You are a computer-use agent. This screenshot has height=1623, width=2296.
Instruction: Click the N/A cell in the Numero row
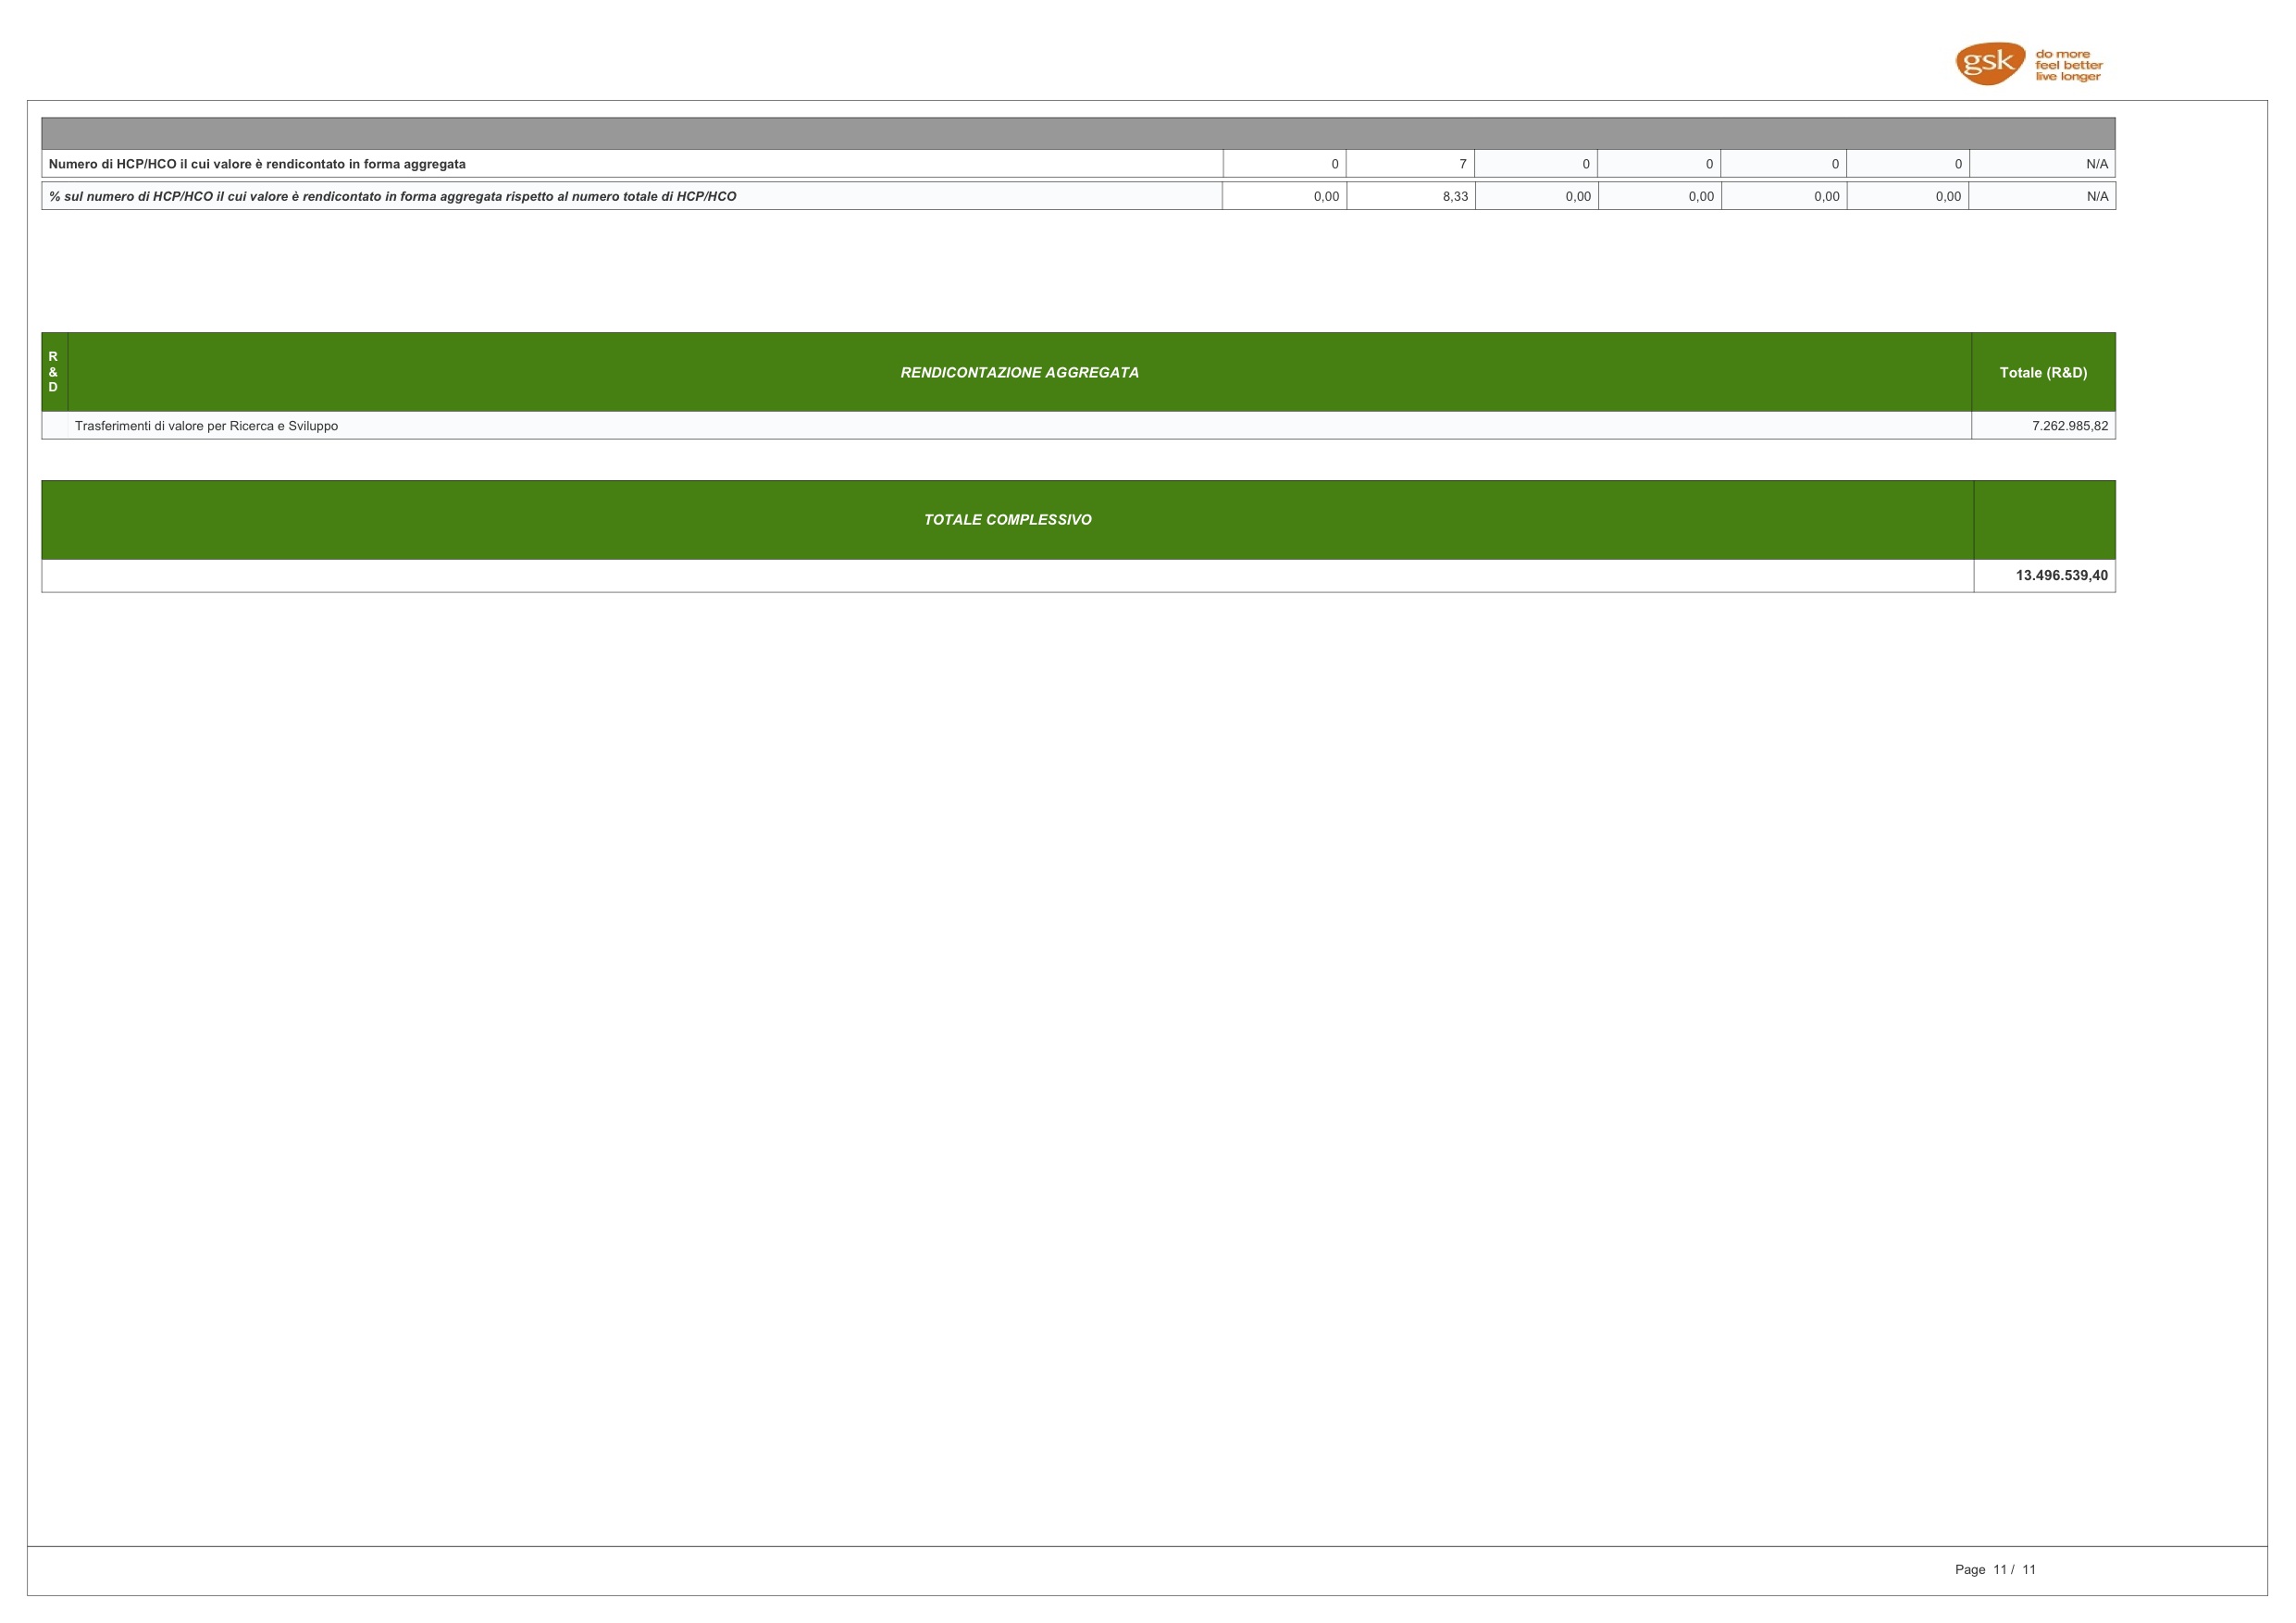click(2096, 164)
